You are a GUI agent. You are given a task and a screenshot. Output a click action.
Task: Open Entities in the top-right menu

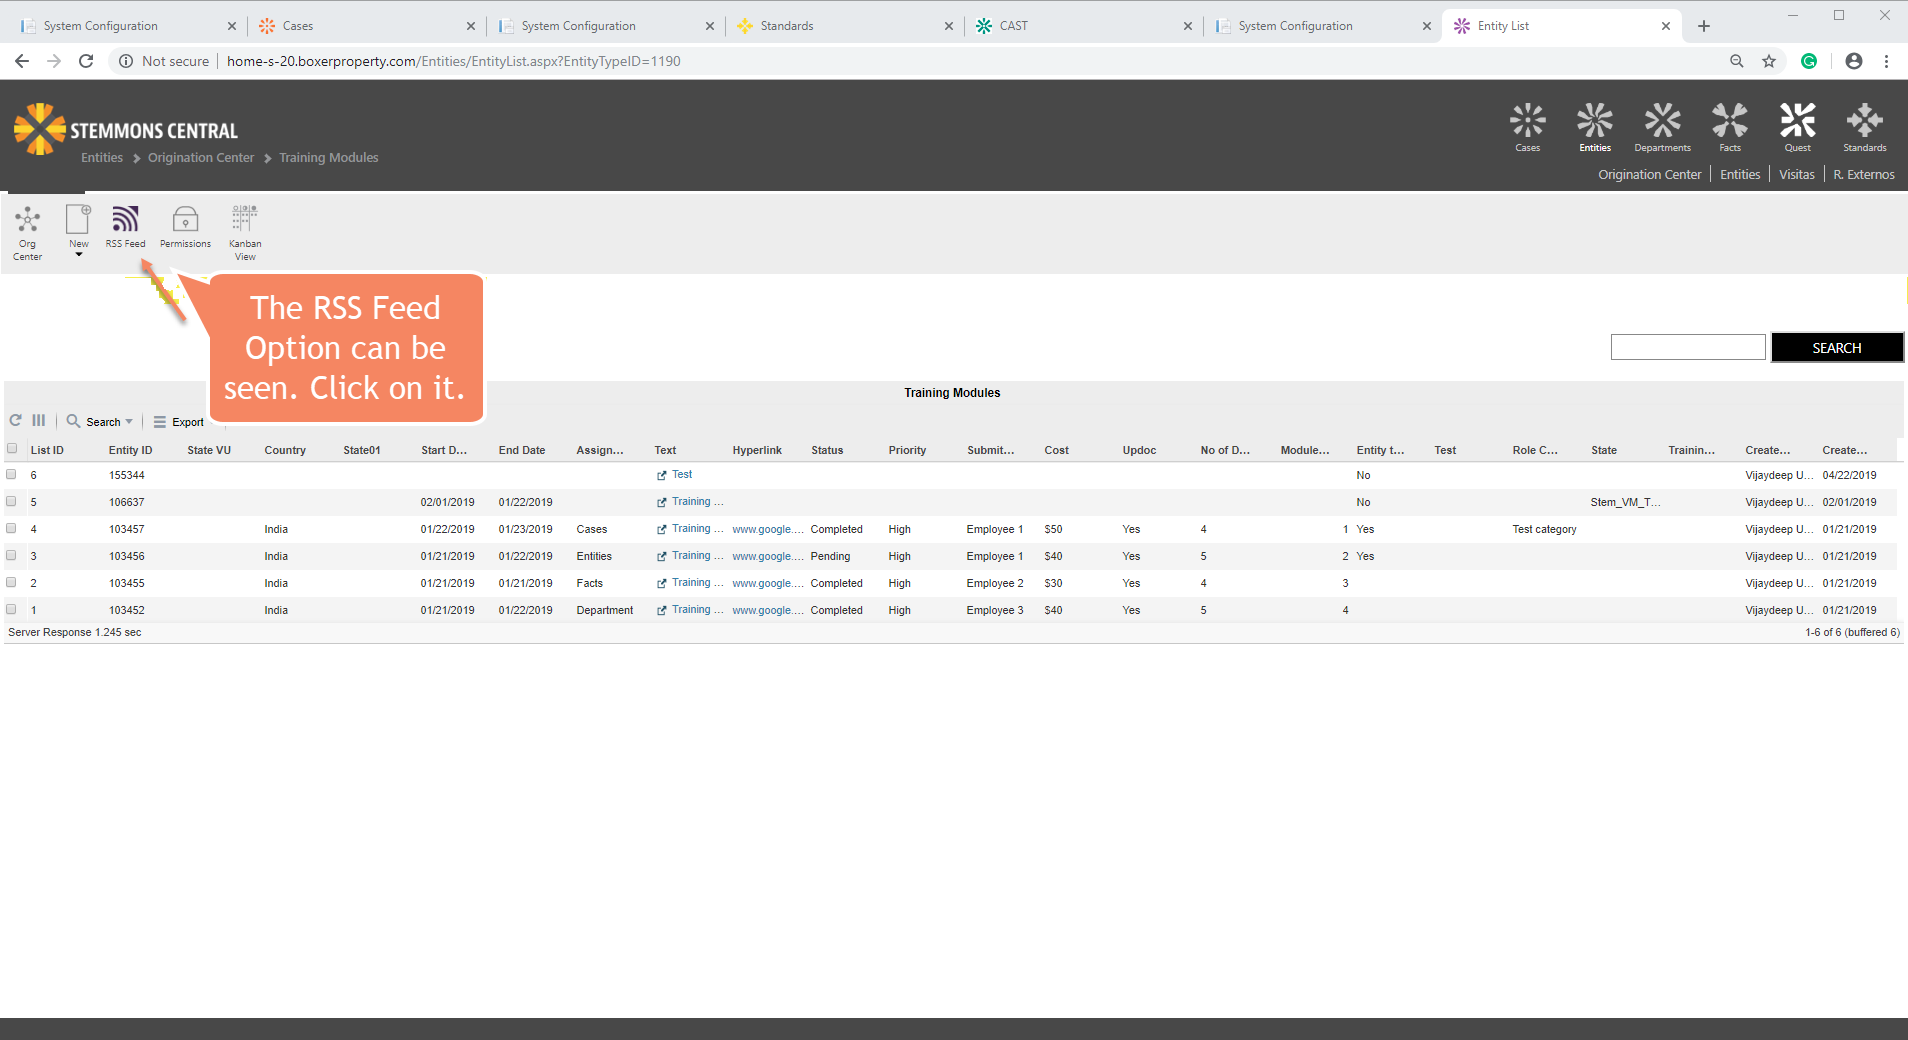point(1740,175)
